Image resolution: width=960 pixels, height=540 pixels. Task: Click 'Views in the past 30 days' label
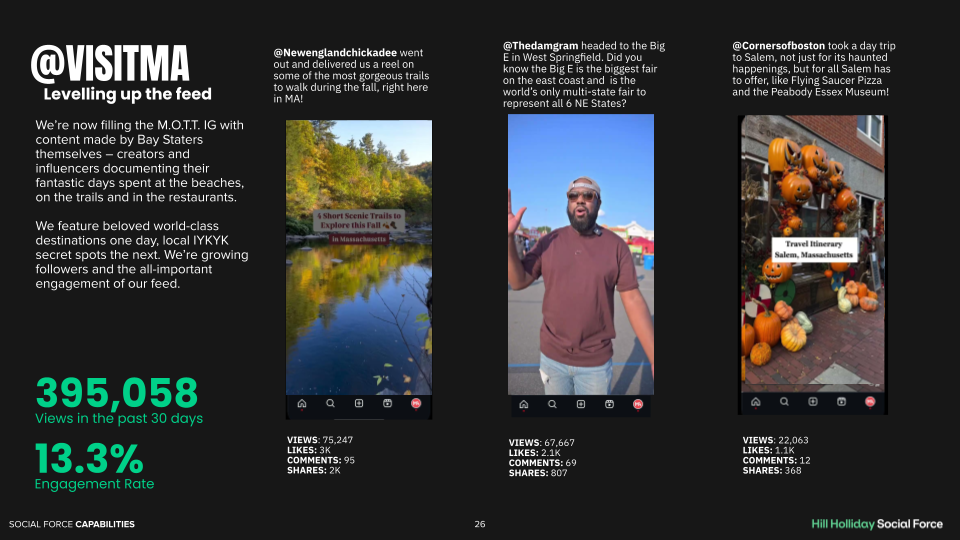pyautogui.click(x=119, y=419)
